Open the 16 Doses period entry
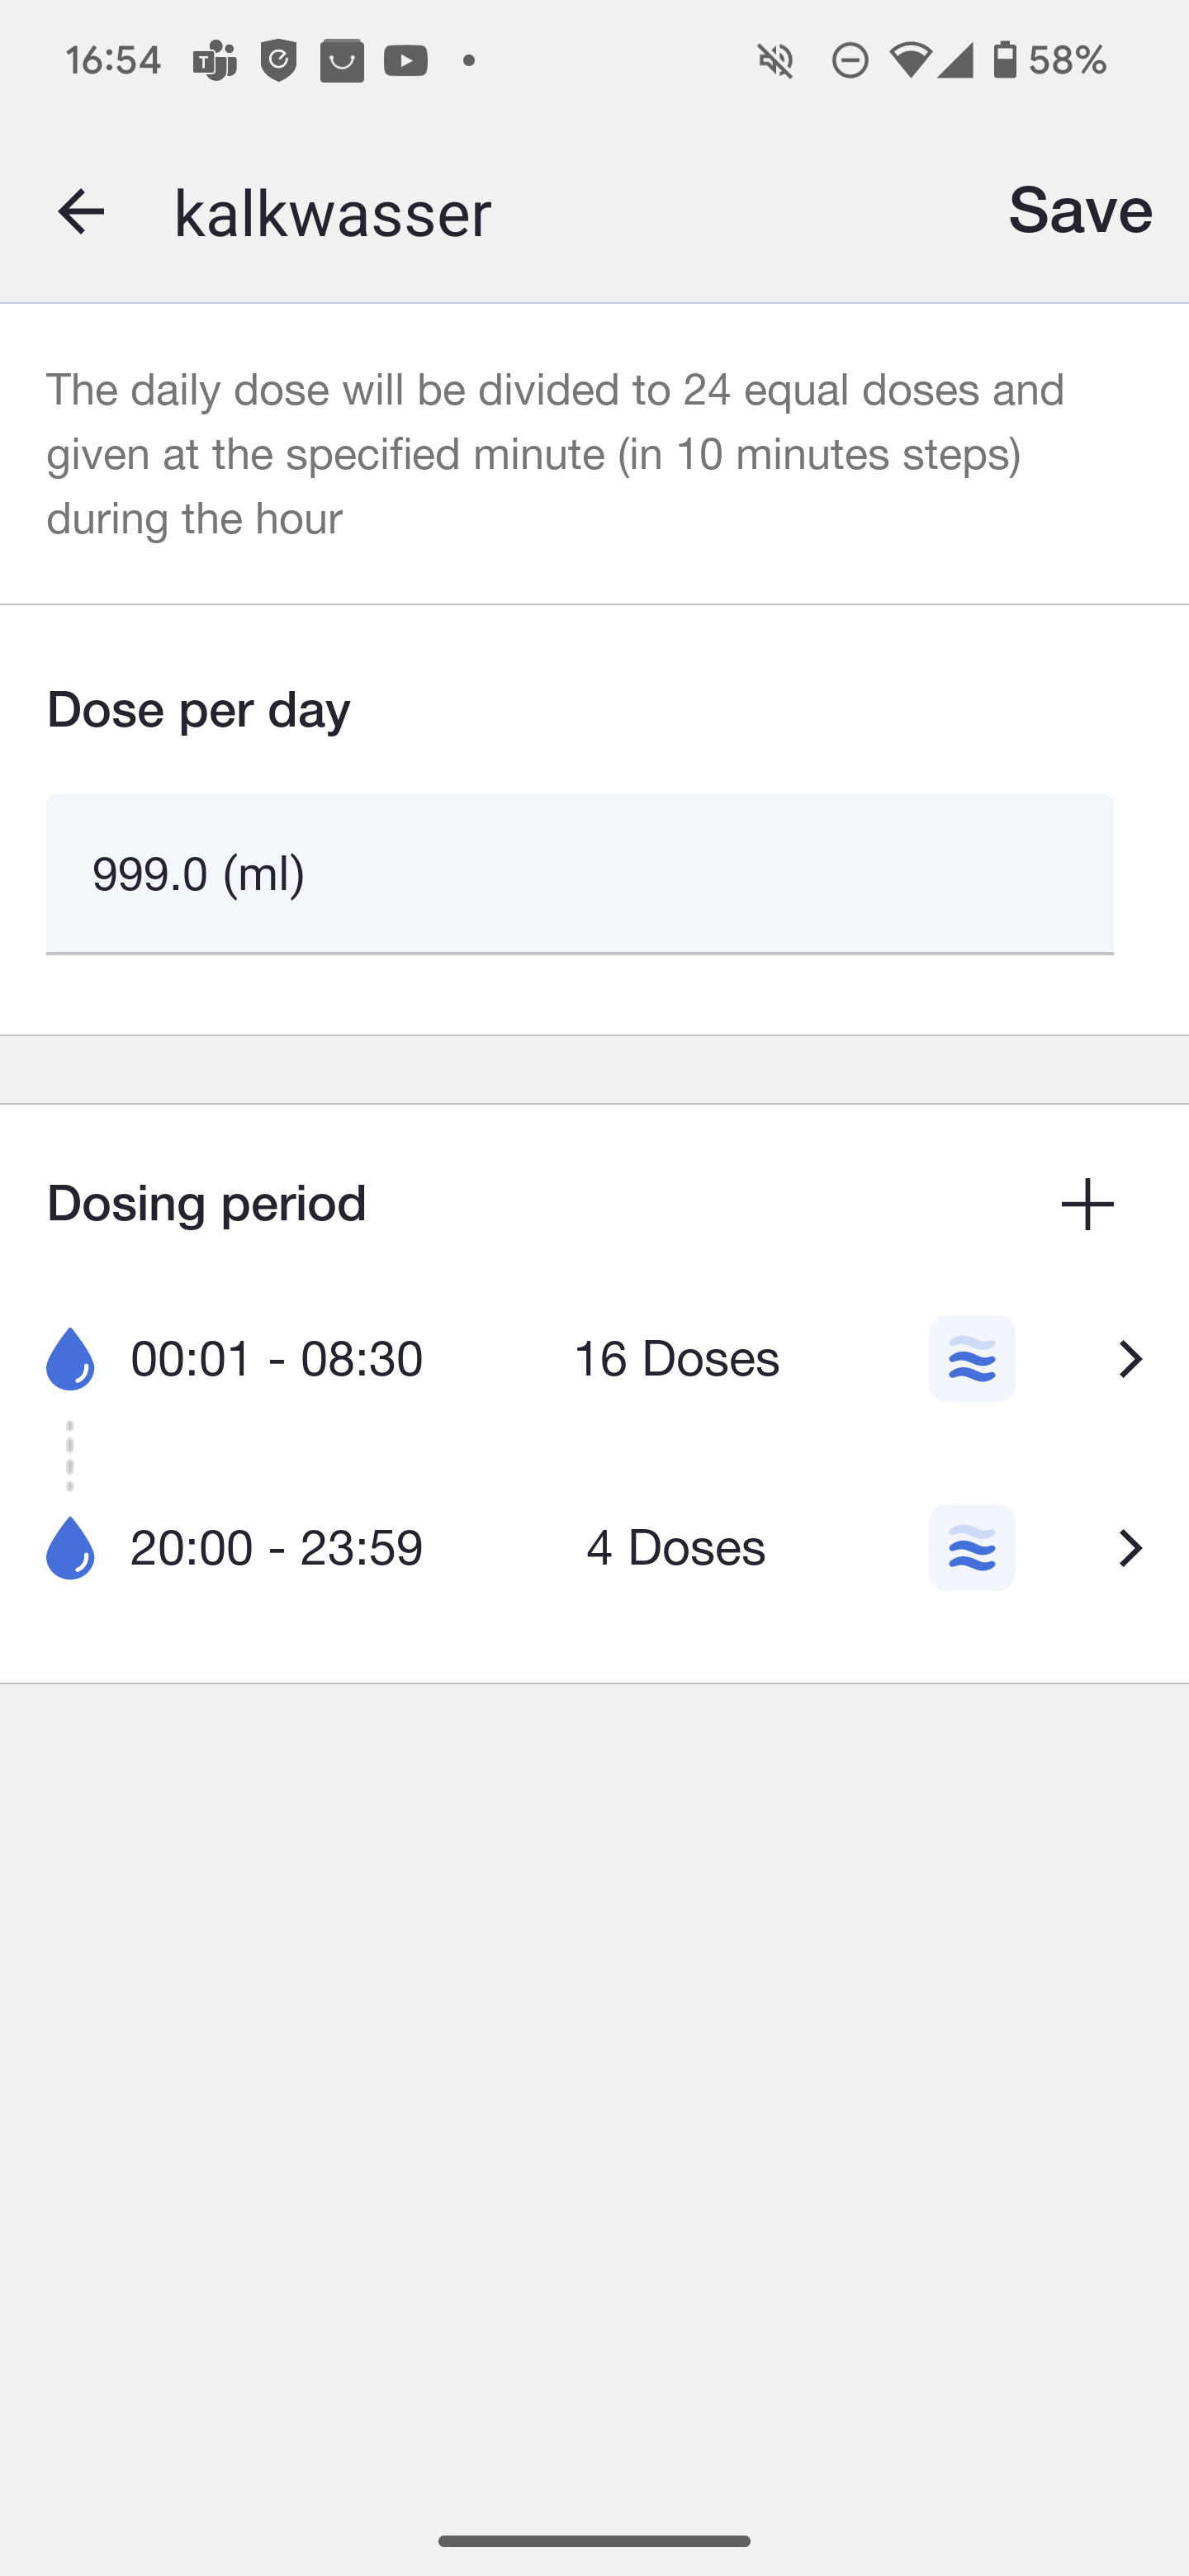Screen dimensions: 1189x2576 (x=676, y=1359)
